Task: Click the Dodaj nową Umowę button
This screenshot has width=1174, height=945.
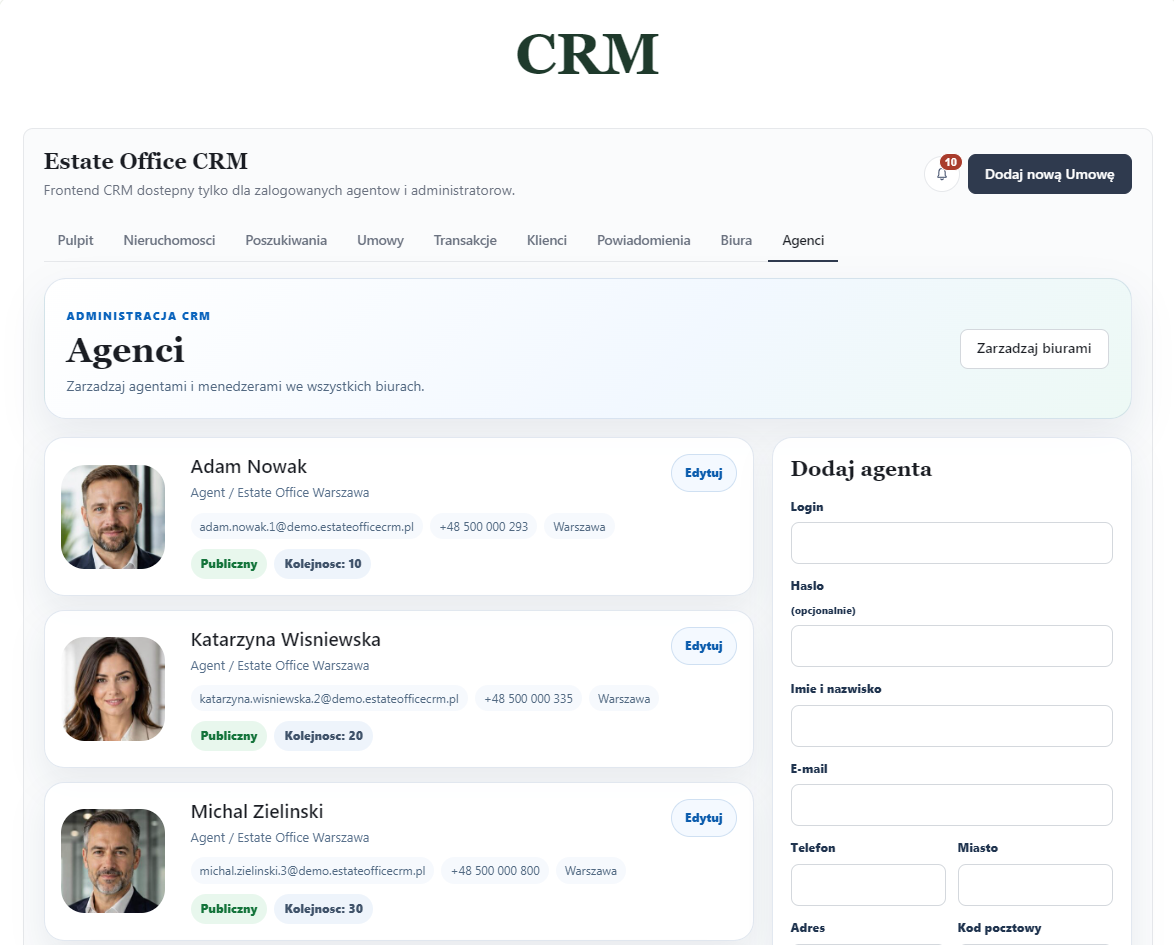Action: click(1049, 174)
